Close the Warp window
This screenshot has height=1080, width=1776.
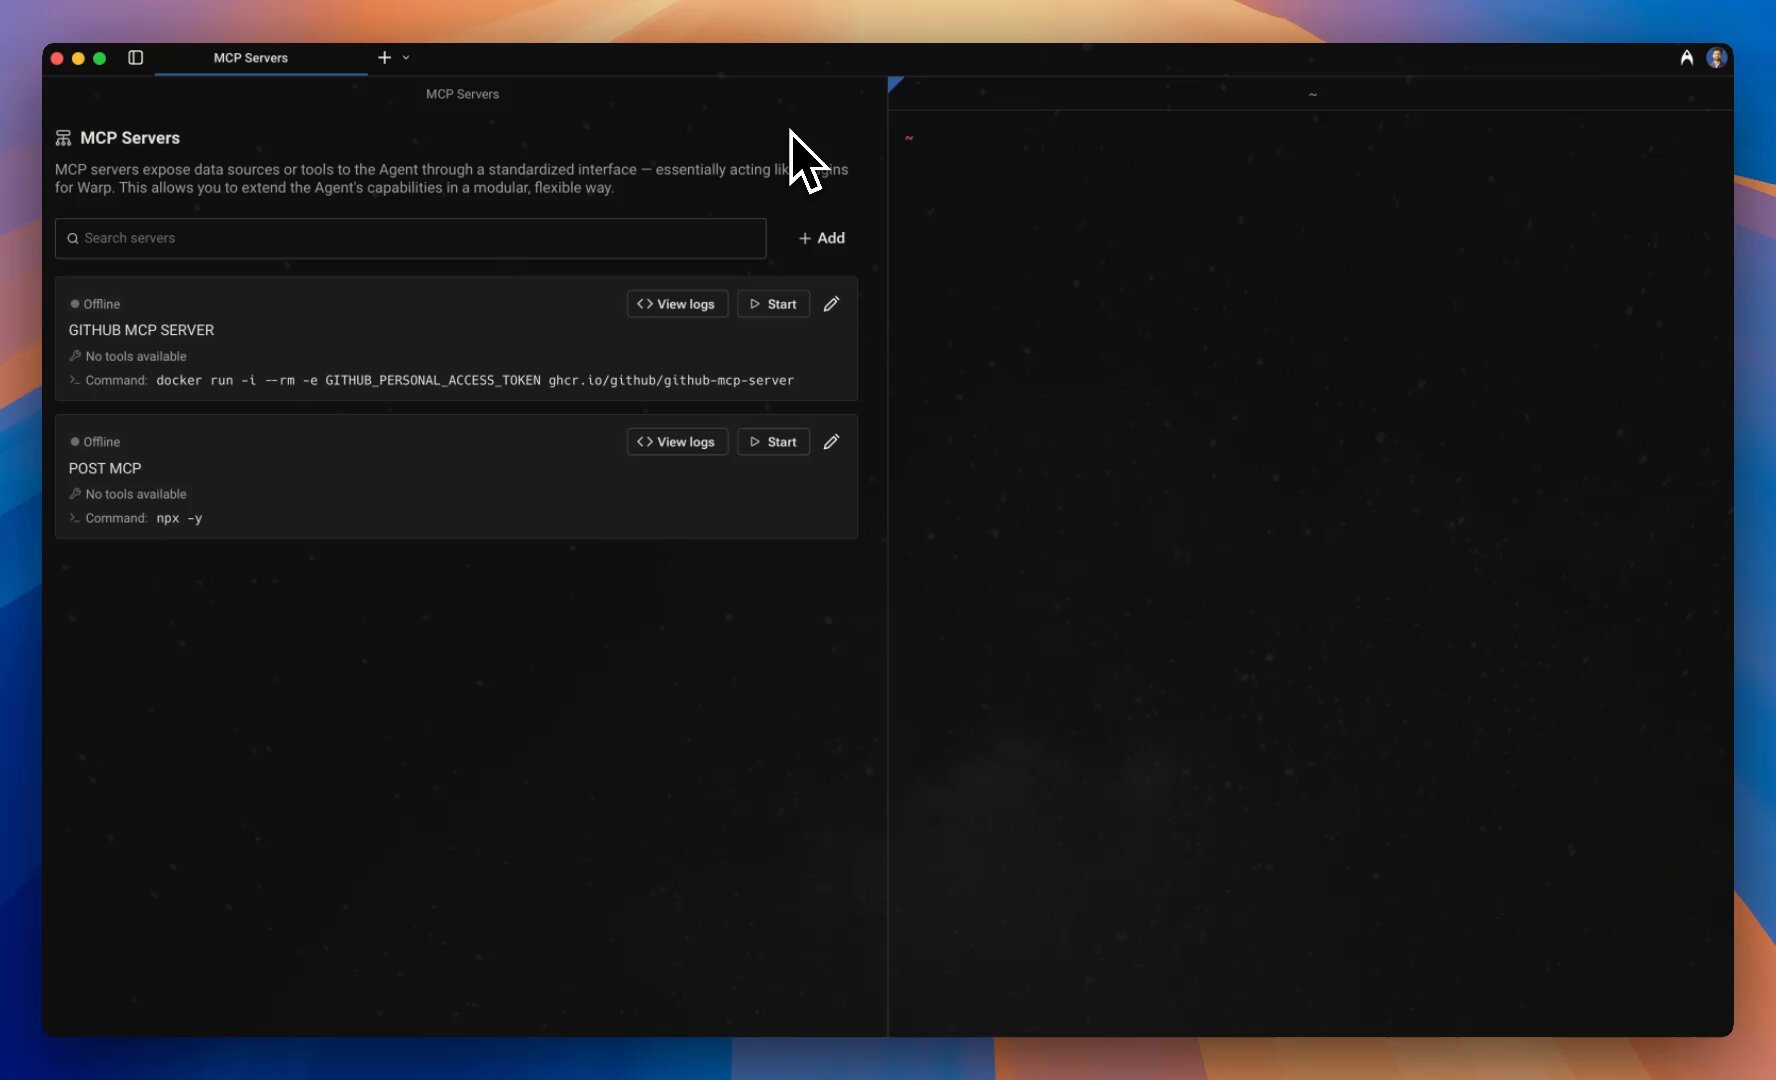57,58
